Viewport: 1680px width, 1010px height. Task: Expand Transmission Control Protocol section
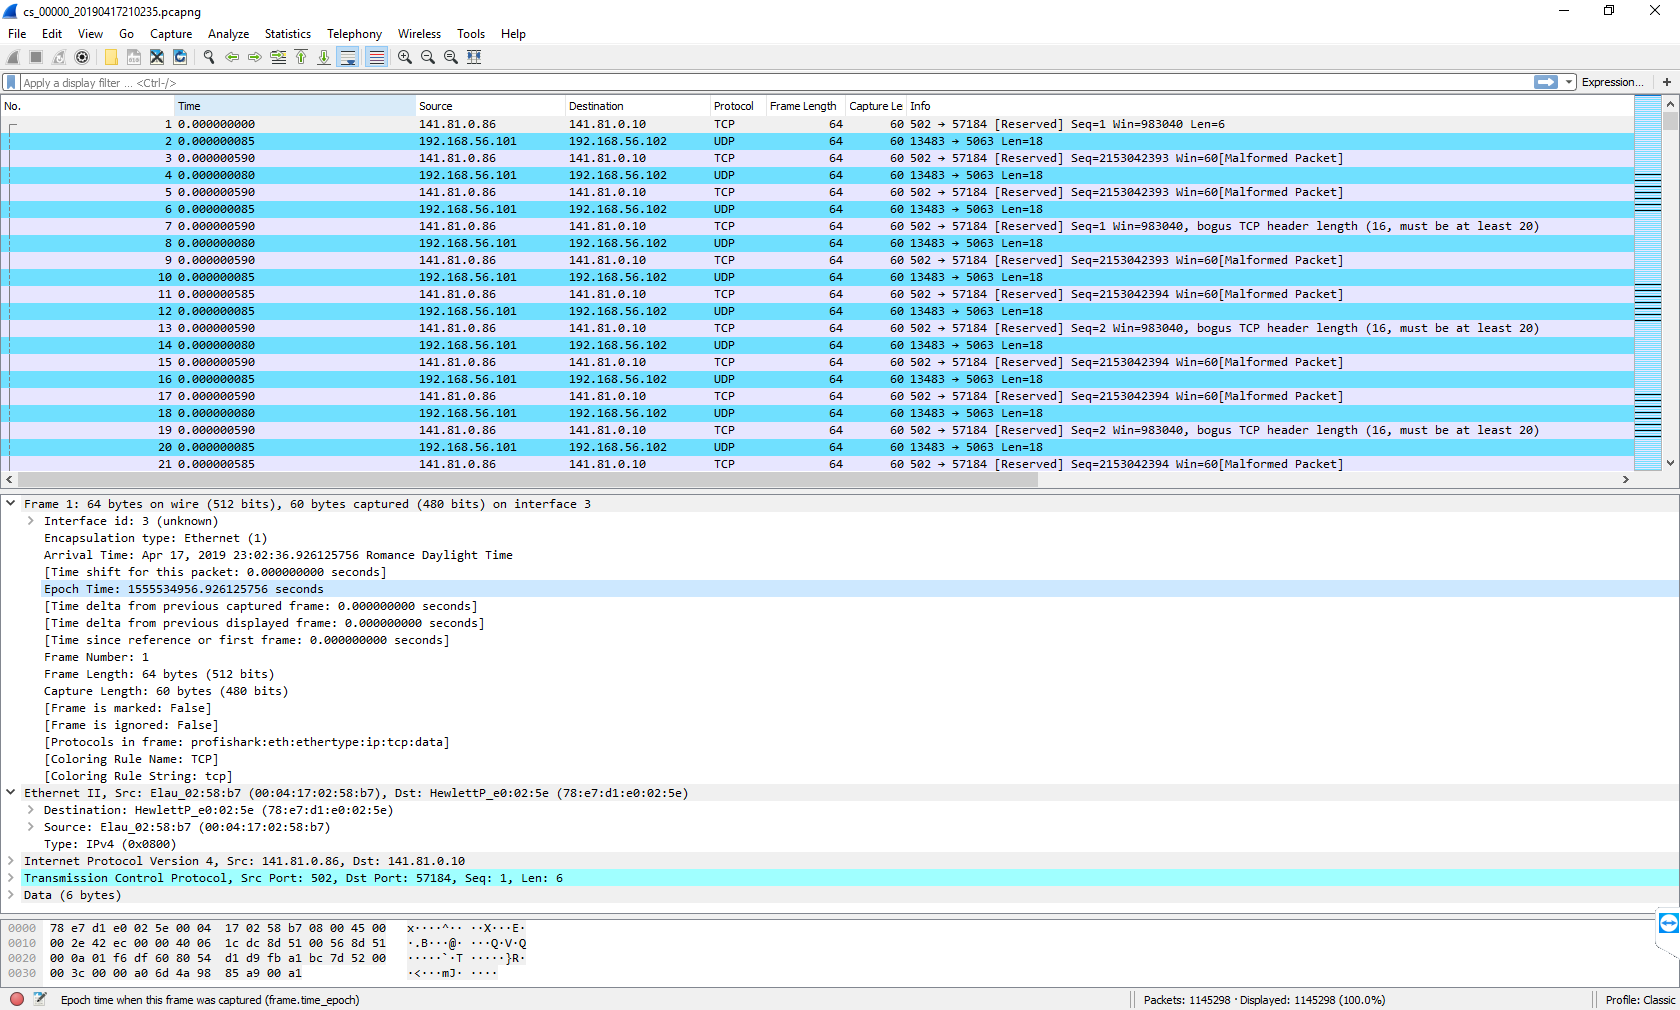(x=11, y=878)
